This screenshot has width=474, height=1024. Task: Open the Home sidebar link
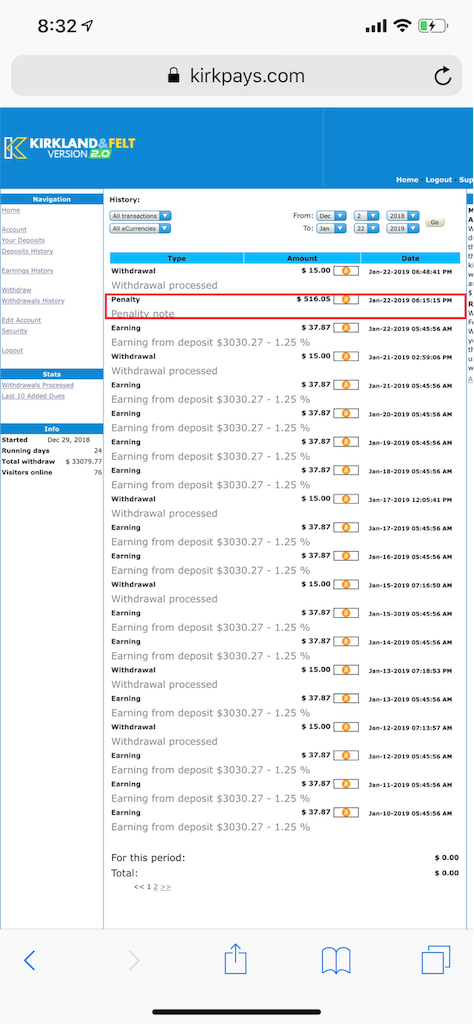click(10, 210)
